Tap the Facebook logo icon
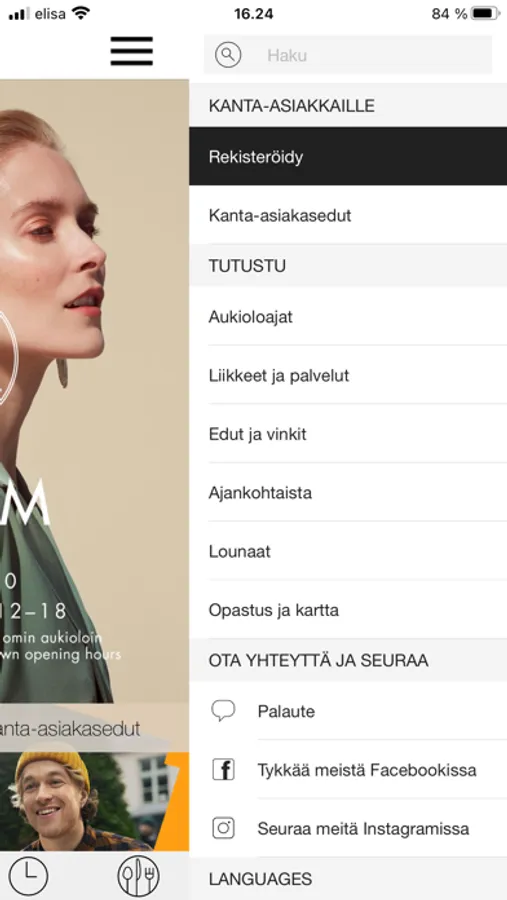The image size is (507, 900). pos(223,770)
